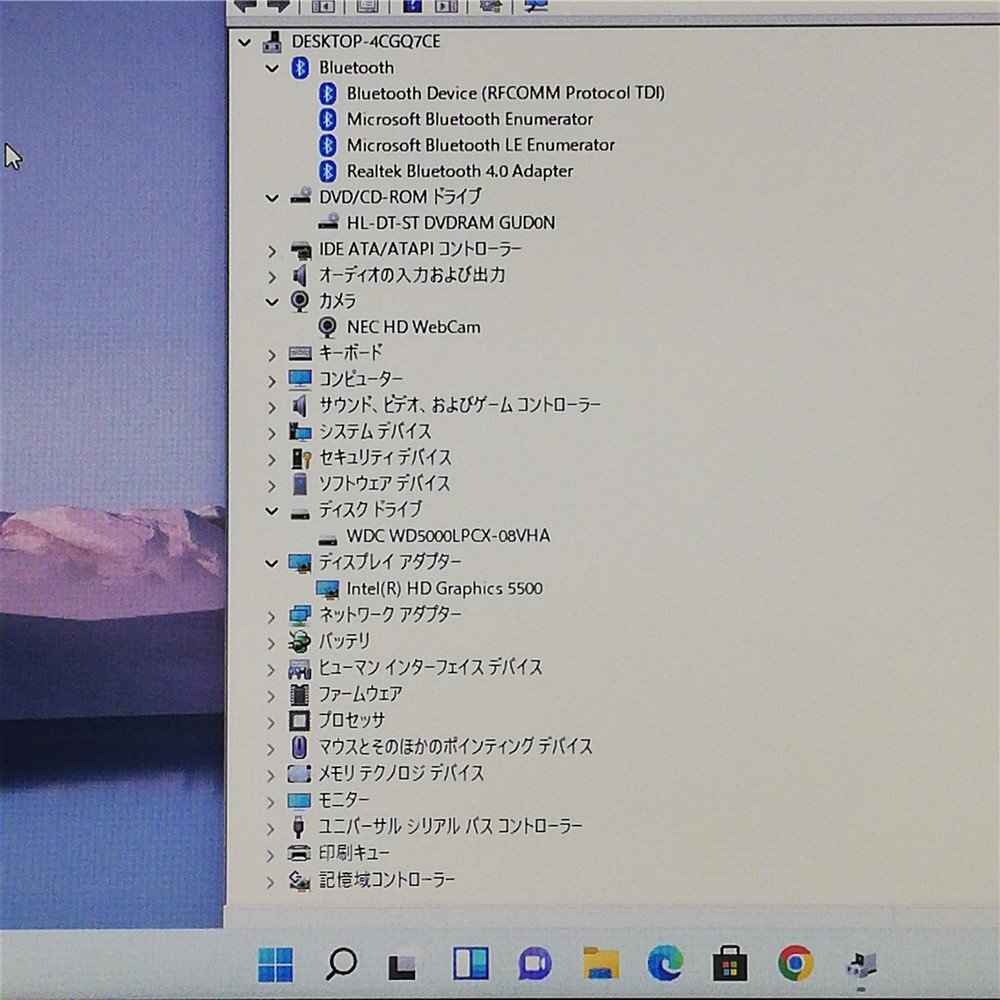This screenshot has height=1000, width=1000.
Task: Click the Scan for hardware changes toolbar icon
Action: coord(490,7)
